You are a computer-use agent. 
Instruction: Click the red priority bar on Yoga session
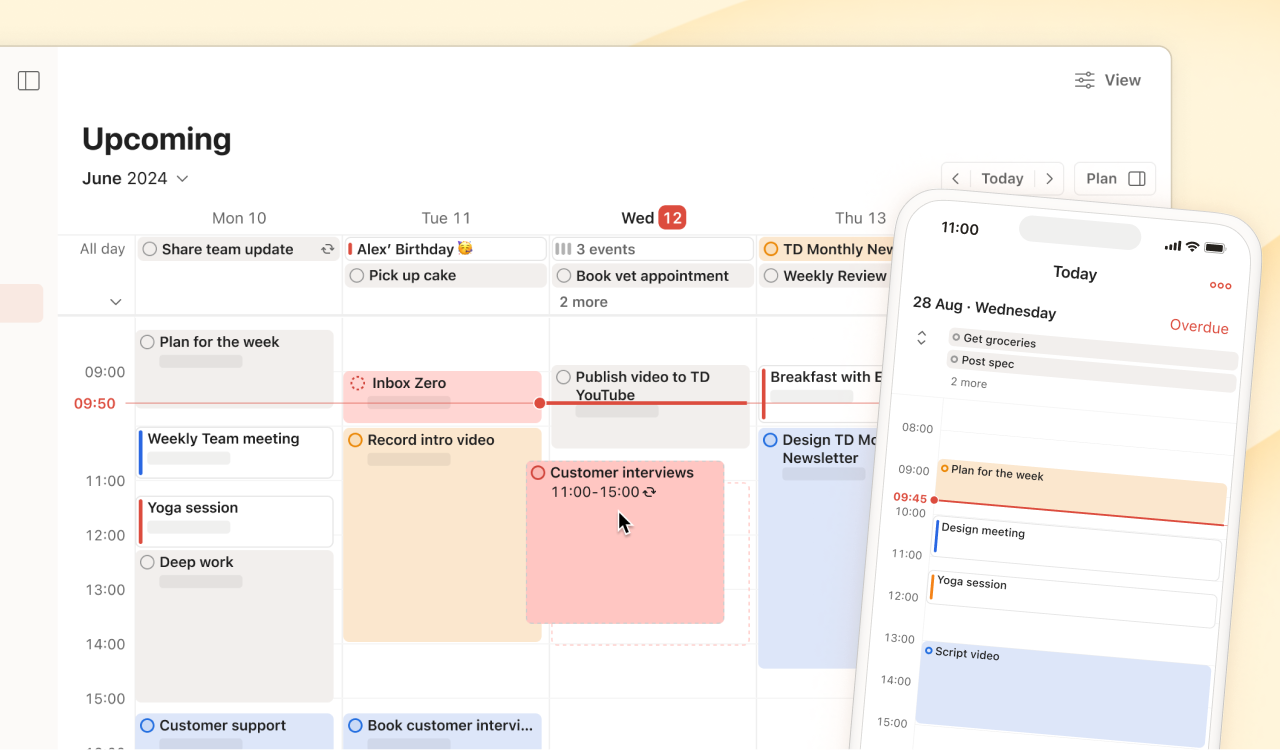click(x=139, y=520)
